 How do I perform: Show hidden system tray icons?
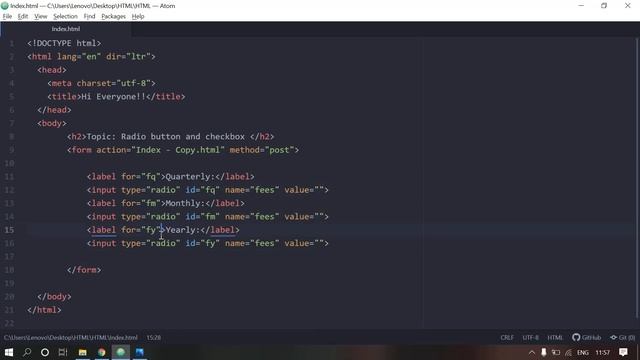tap(531, 352)
